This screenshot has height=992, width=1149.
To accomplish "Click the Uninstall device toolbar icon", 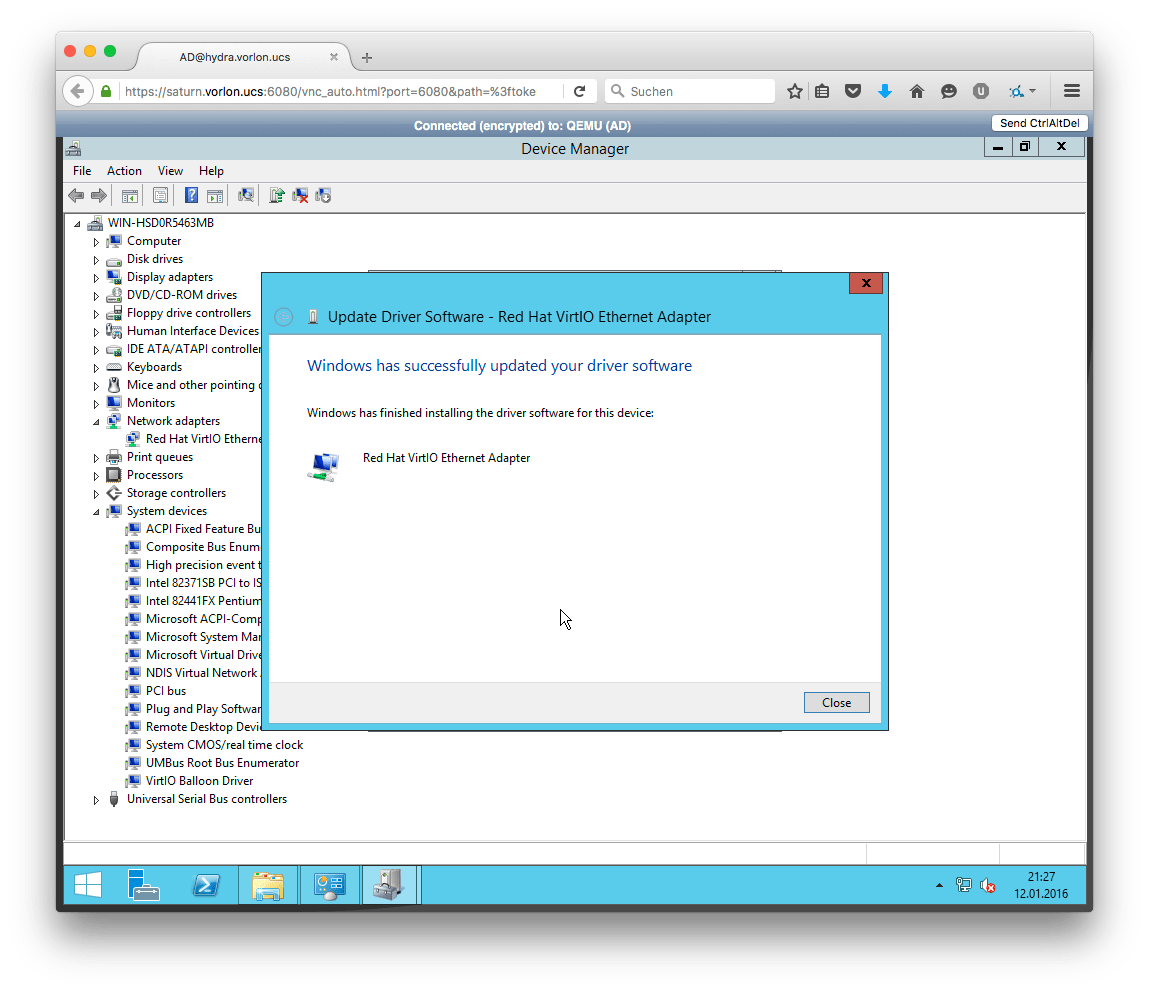I will pos(300,196).
